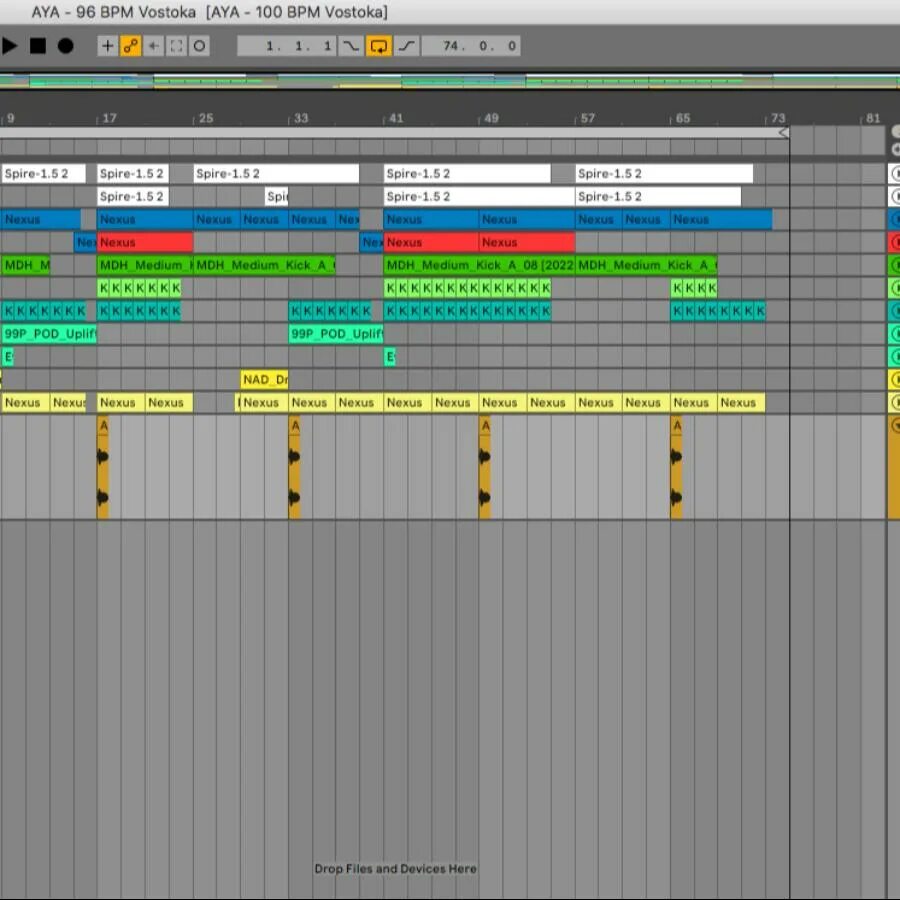Click the loop brace end handle near bar 73
Image resolution: width=900 pixels, height=900 pixels.
784,133
